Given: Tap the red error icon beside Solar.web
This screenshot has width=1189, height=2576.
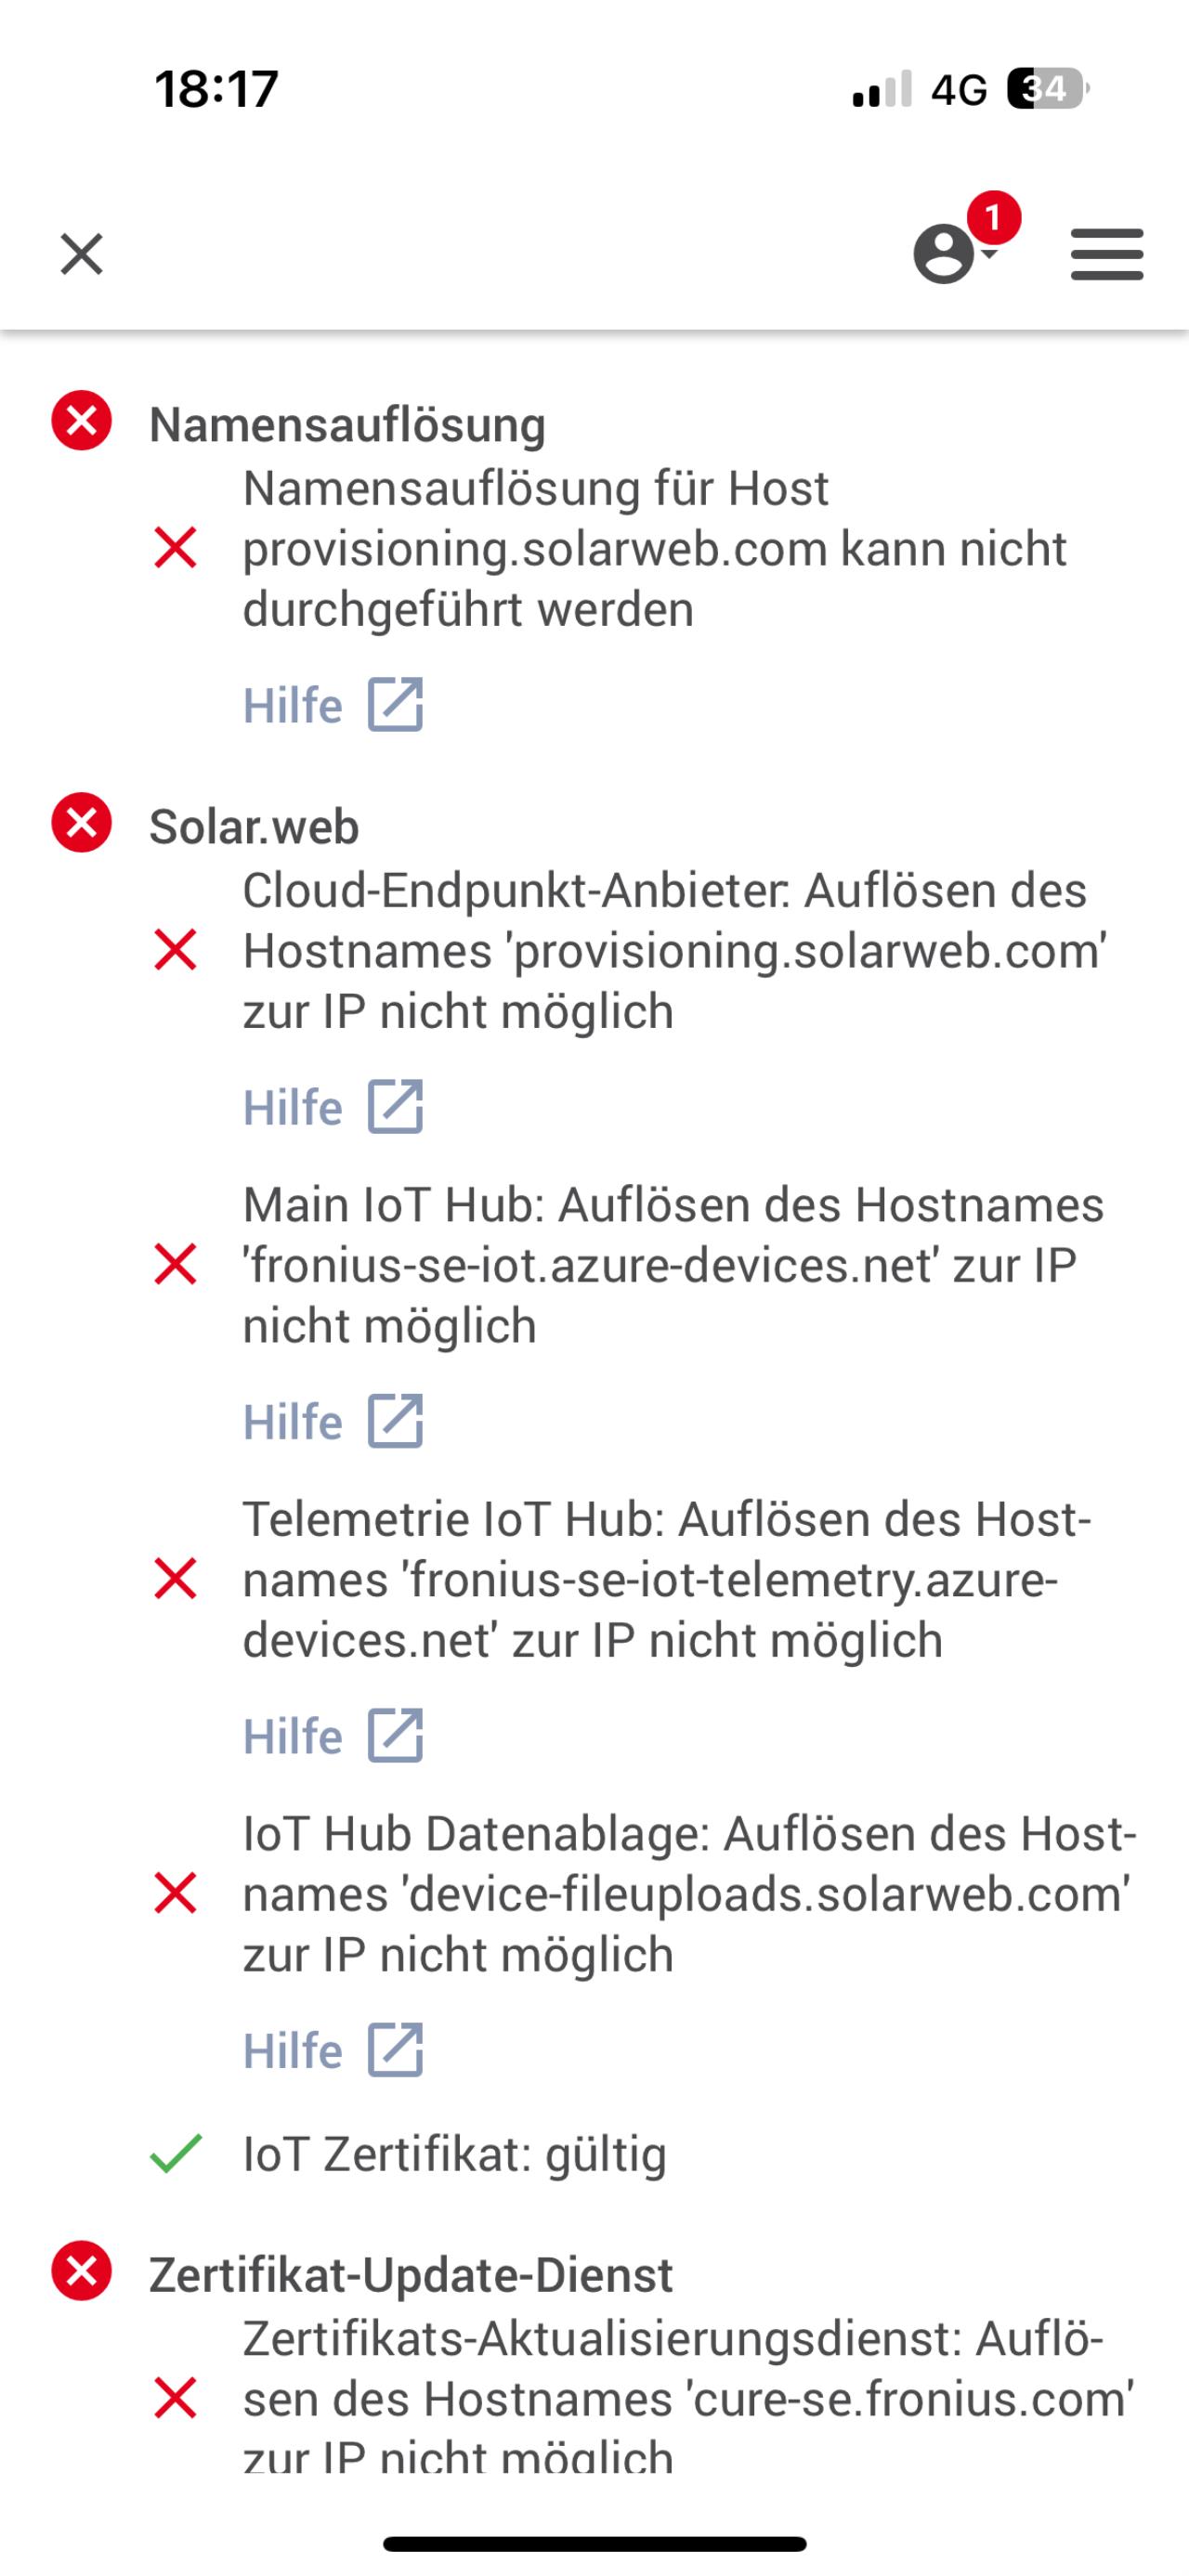Looking at the screenshot, I should point(81,823).
